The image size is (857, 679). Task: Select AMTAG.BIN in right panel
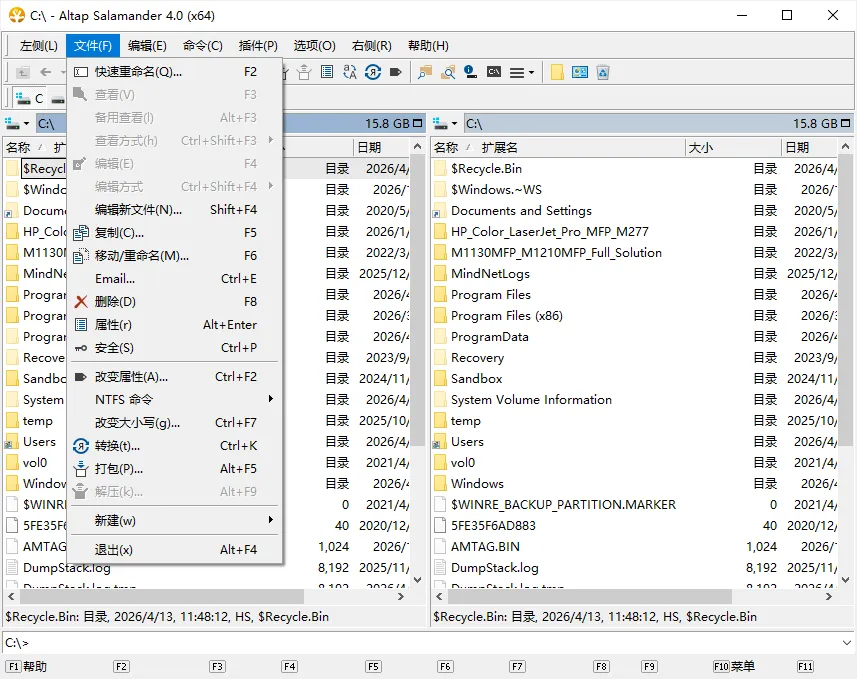point(485,547)
